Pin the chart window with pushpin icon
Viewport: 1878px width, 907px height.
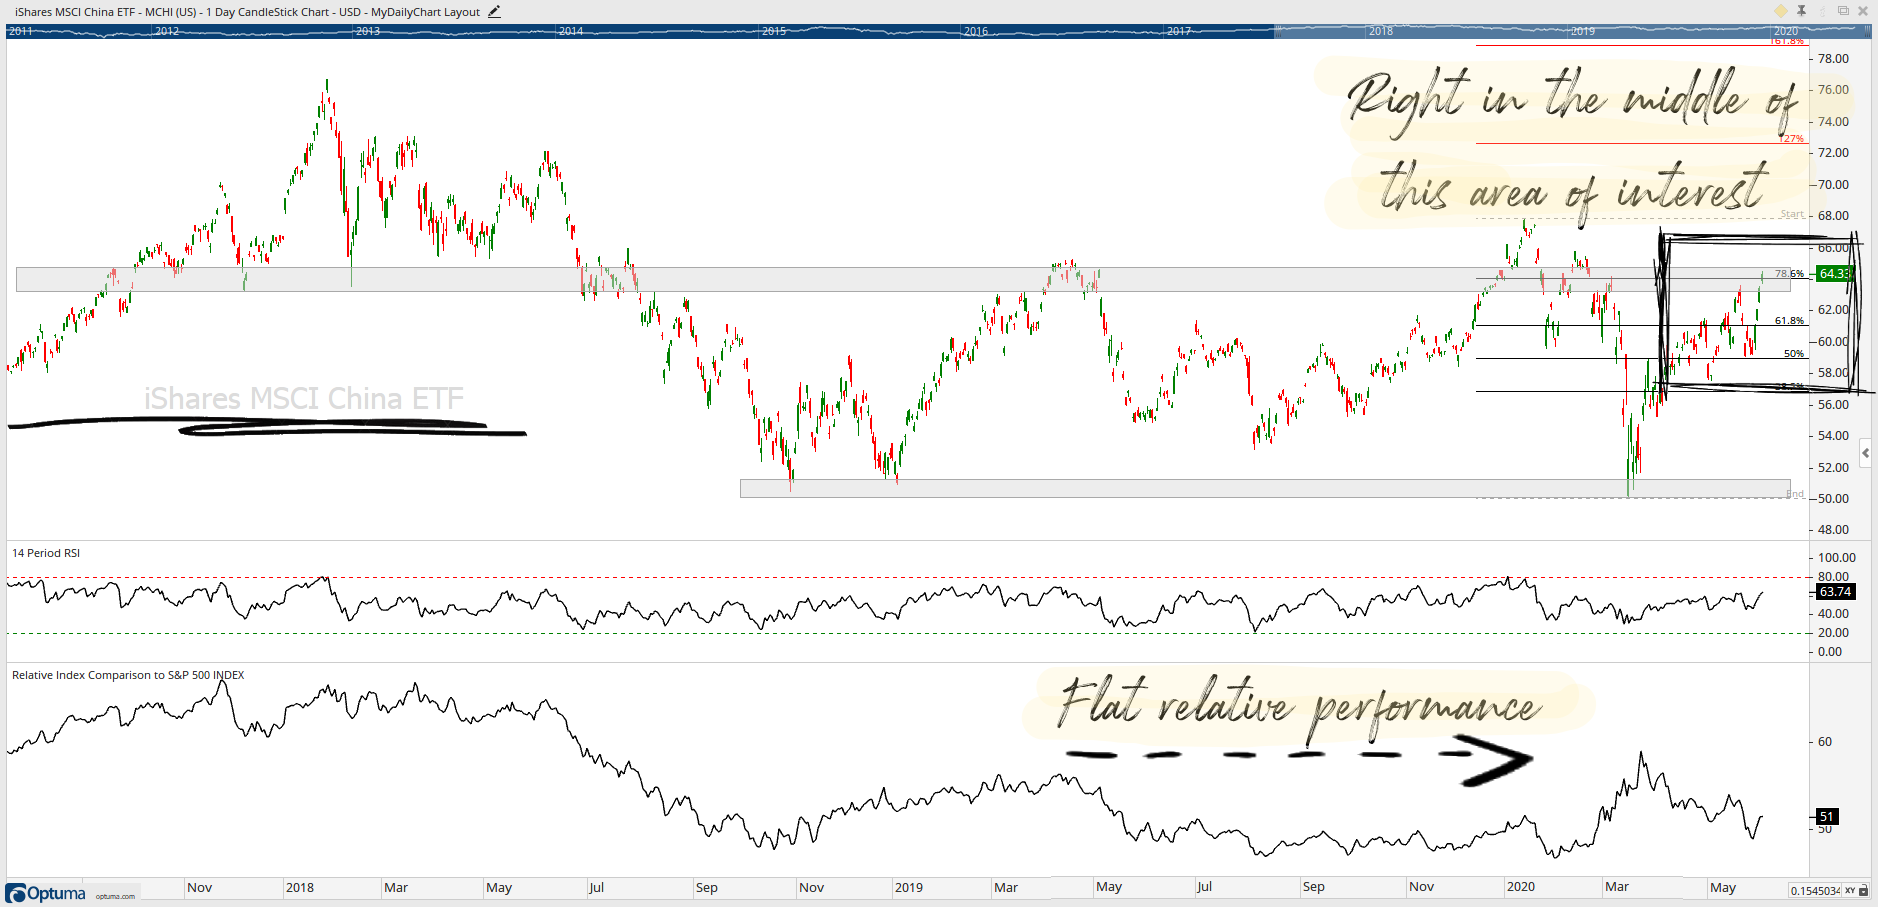pos(1801,11)
